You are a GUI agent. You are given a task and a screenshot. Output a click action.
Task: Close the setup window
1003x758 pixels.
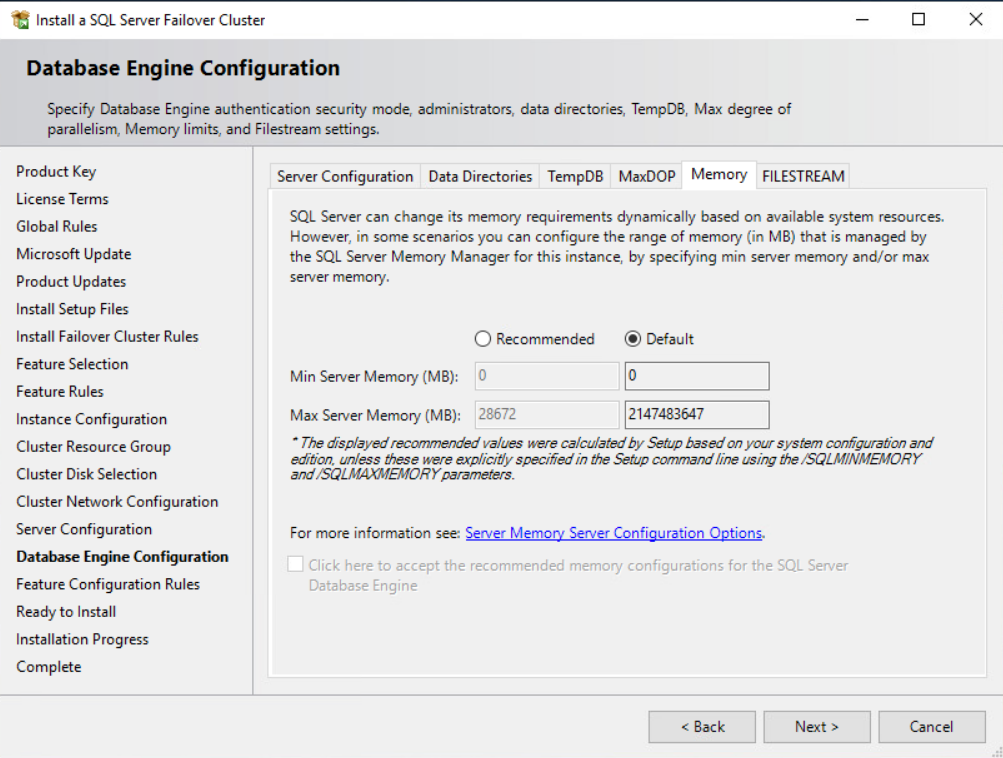pyautogui.click(x=975, y=20)
